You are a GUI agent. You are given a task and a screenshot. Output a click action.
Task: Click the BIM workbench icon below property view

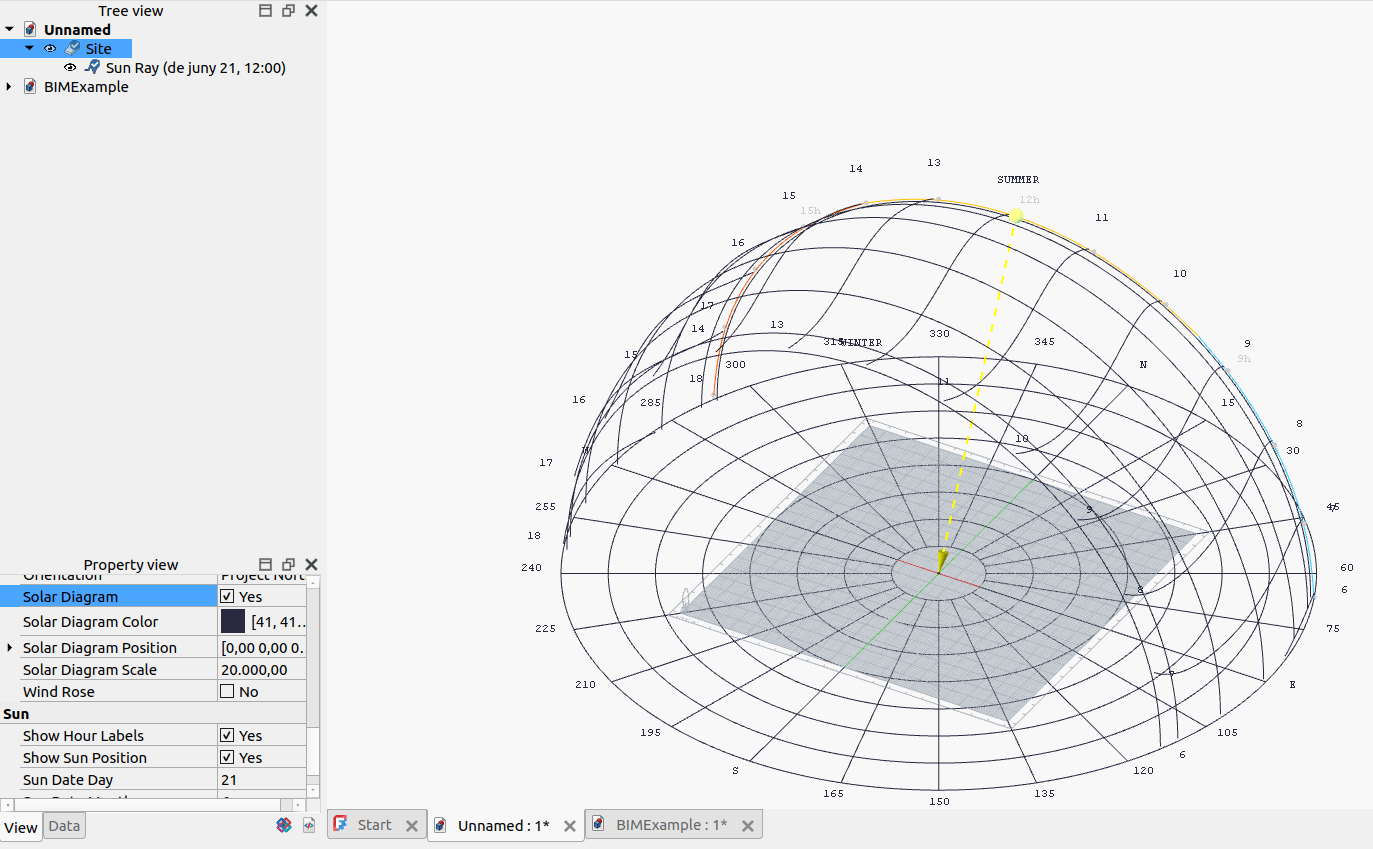click(x=284, y=825)
